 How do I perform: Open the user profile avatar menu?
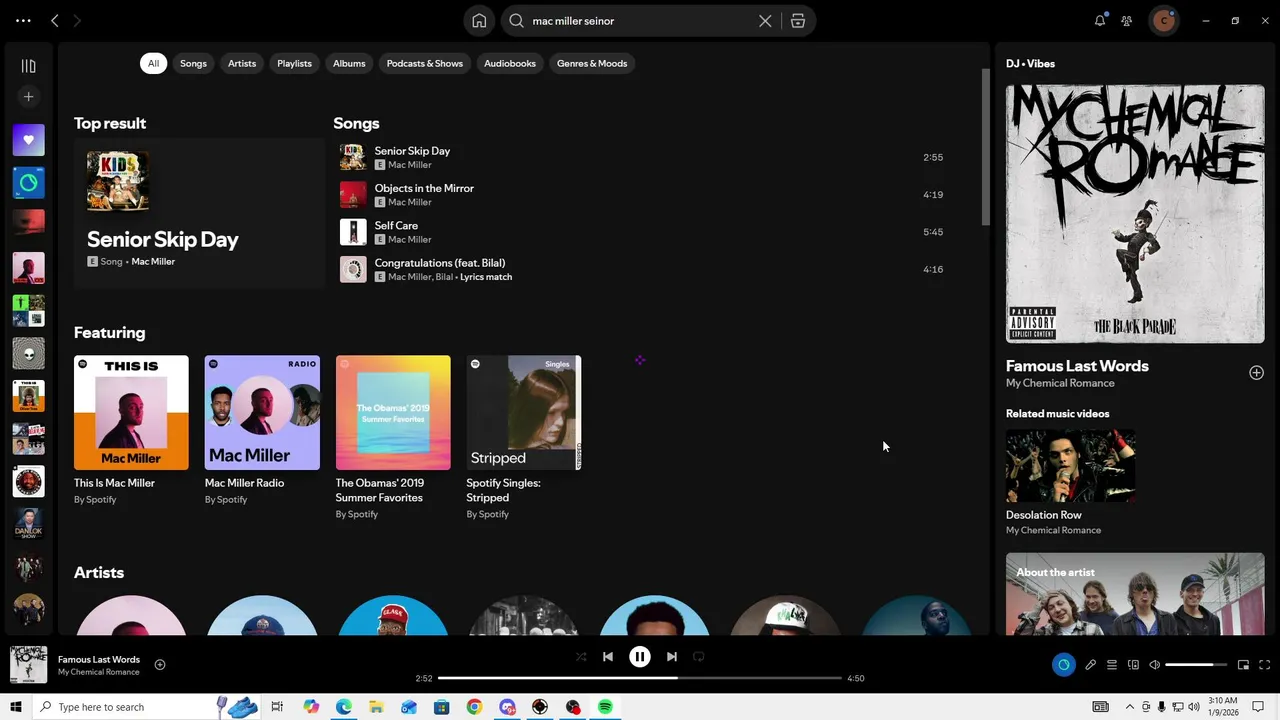pyautogui.click(x=1163, y=20)
